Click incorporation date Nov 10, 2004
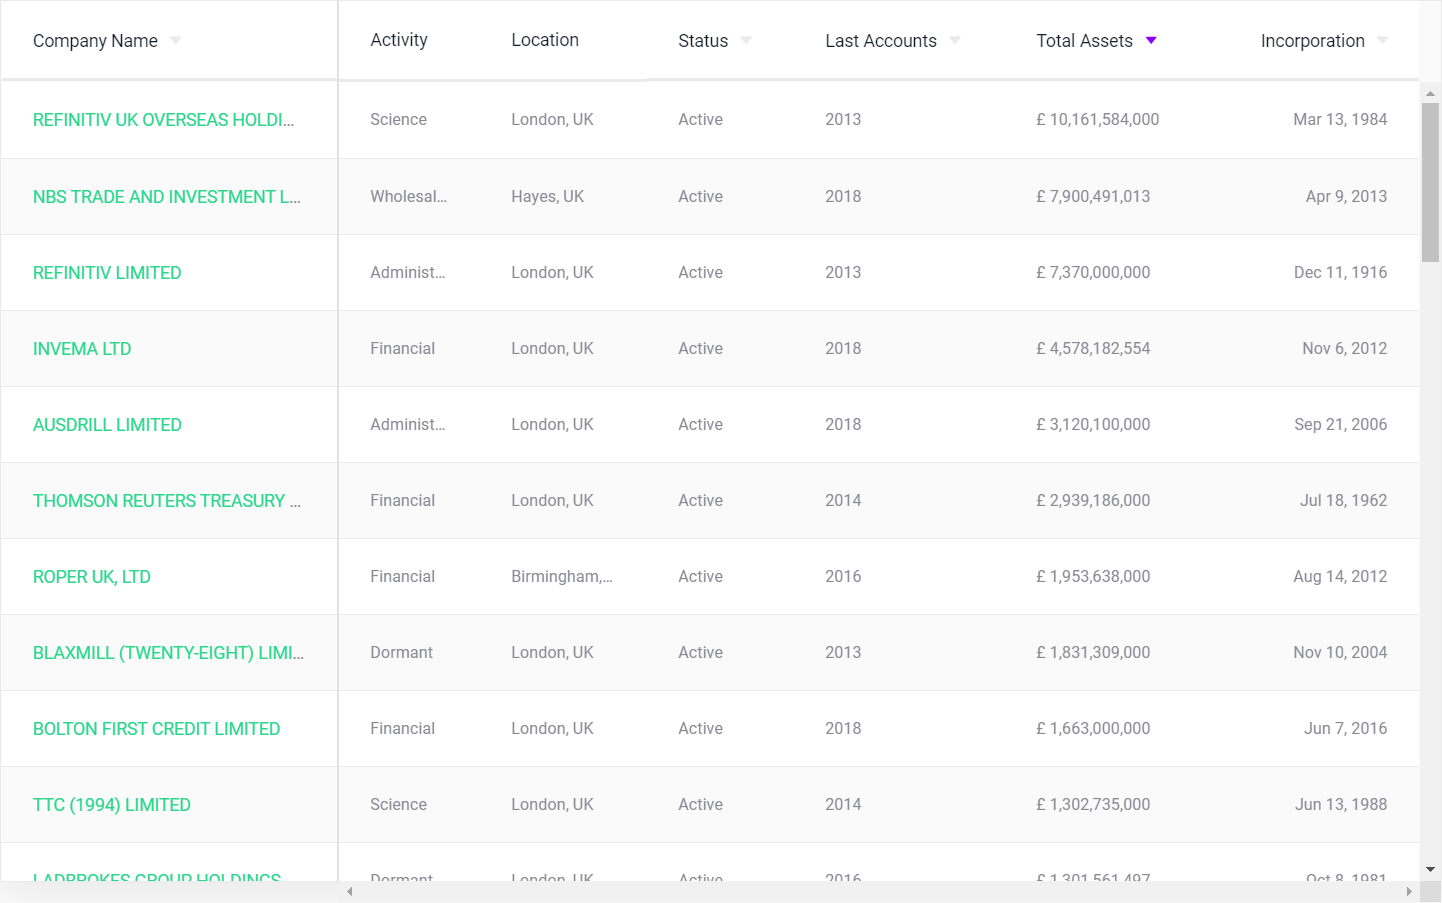This screenshot has width=1442, height=903. point(1340,652)
